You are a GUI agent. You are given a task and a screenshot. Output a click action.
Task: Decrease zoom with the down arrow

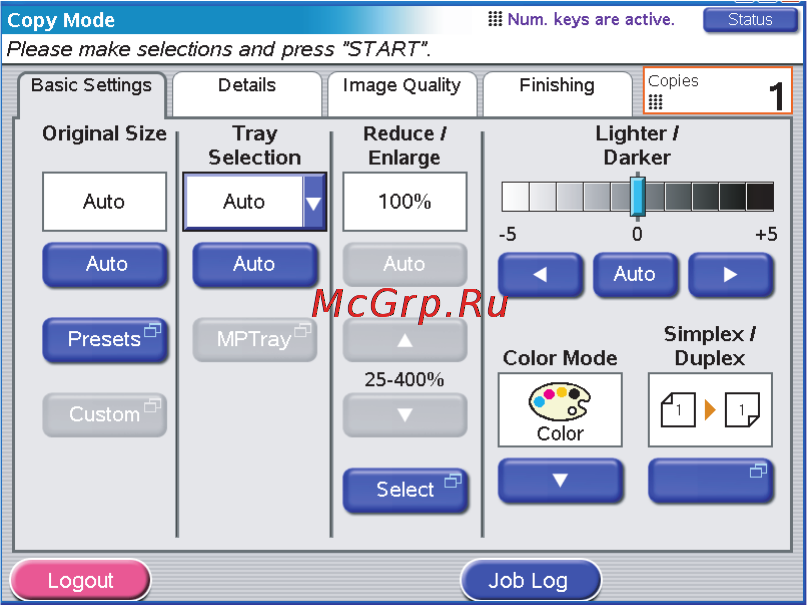click(x=405, y=415)
